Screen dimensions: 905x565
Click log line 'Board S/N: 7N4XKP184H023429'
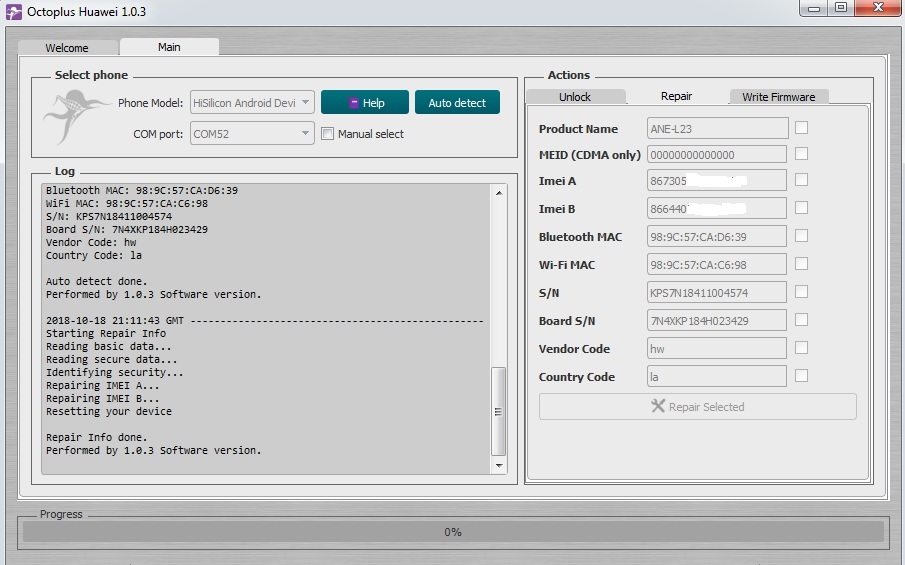(126, 229)
